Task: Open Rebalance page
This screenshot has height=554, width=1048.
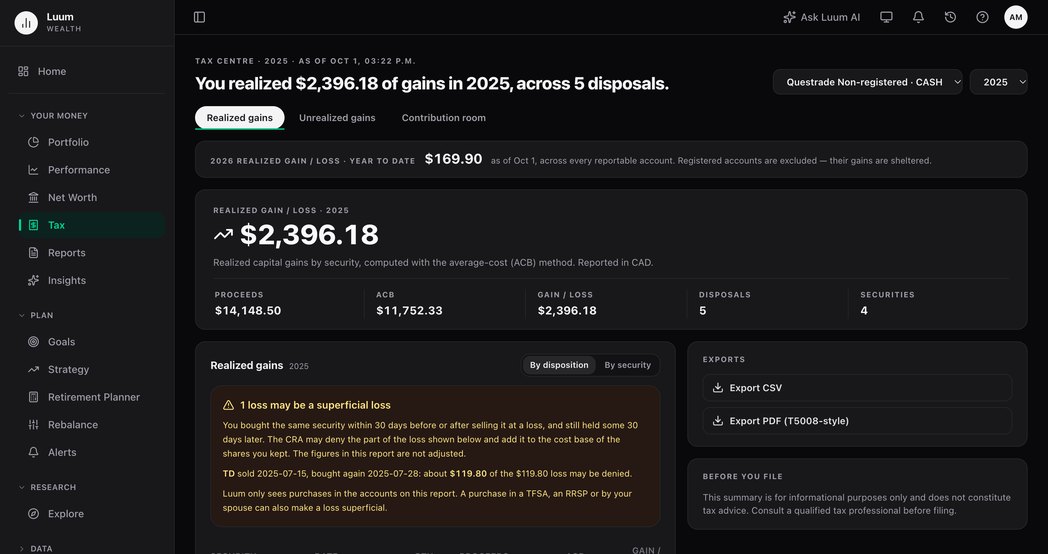Action: (91, 425)
